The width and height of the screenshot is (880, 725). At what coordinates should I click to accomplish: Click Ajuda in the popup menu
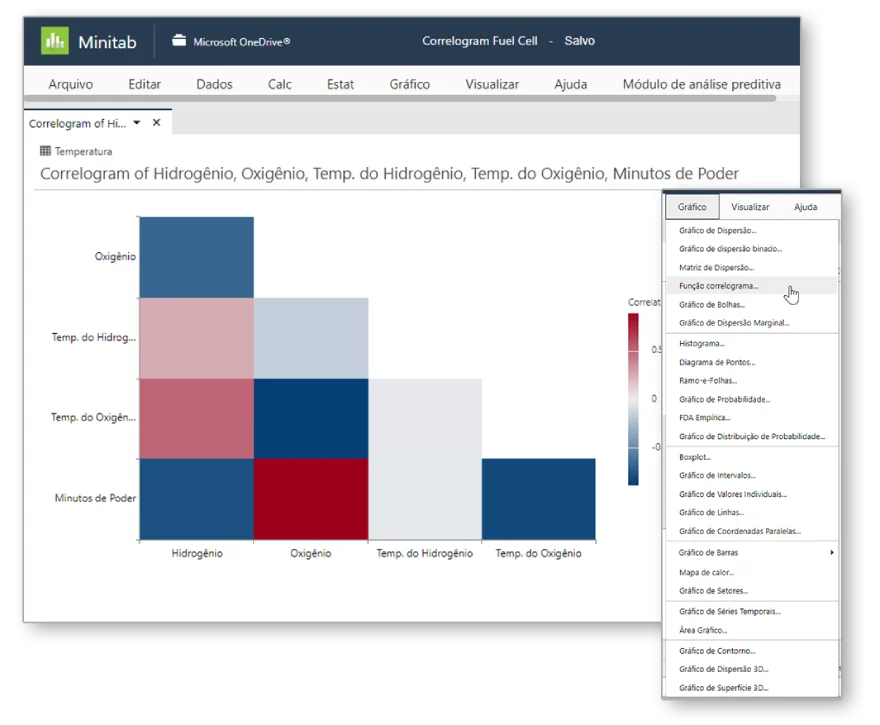(x=805, y=207)
